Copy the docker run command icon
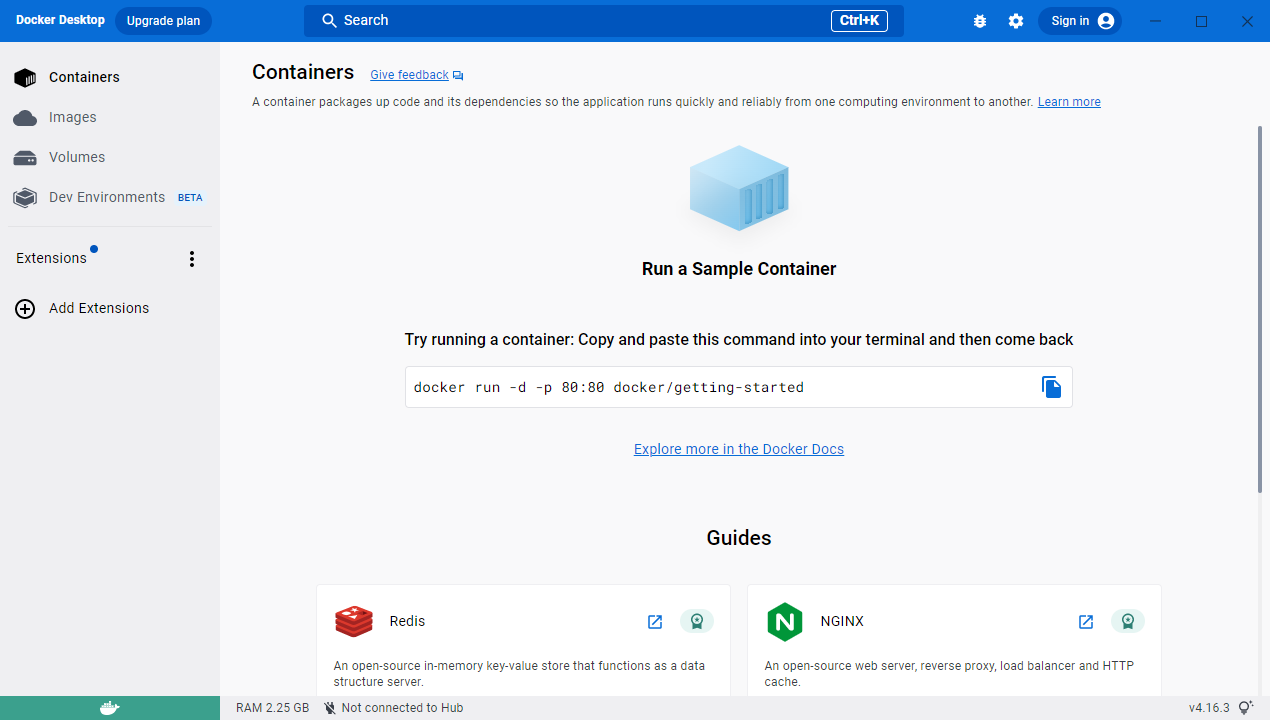1270x720 pixels. 1051,387
